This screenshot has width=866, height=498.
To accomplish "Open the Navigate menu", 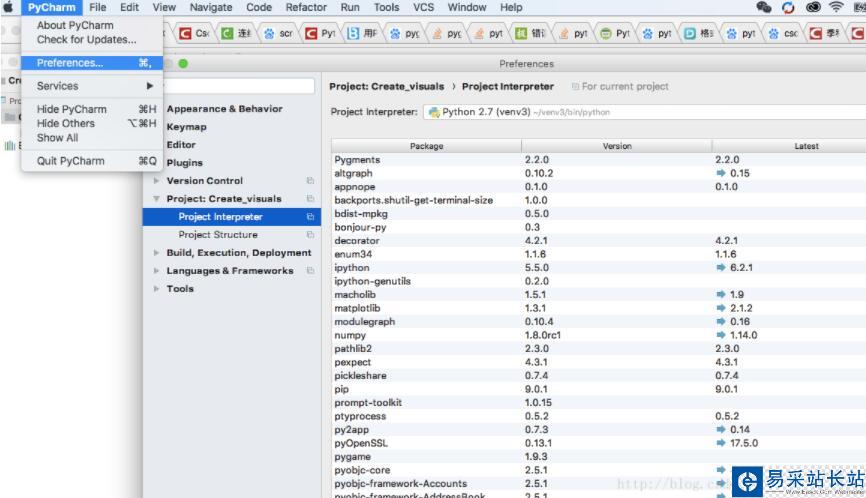I will (x=211, y=8).
